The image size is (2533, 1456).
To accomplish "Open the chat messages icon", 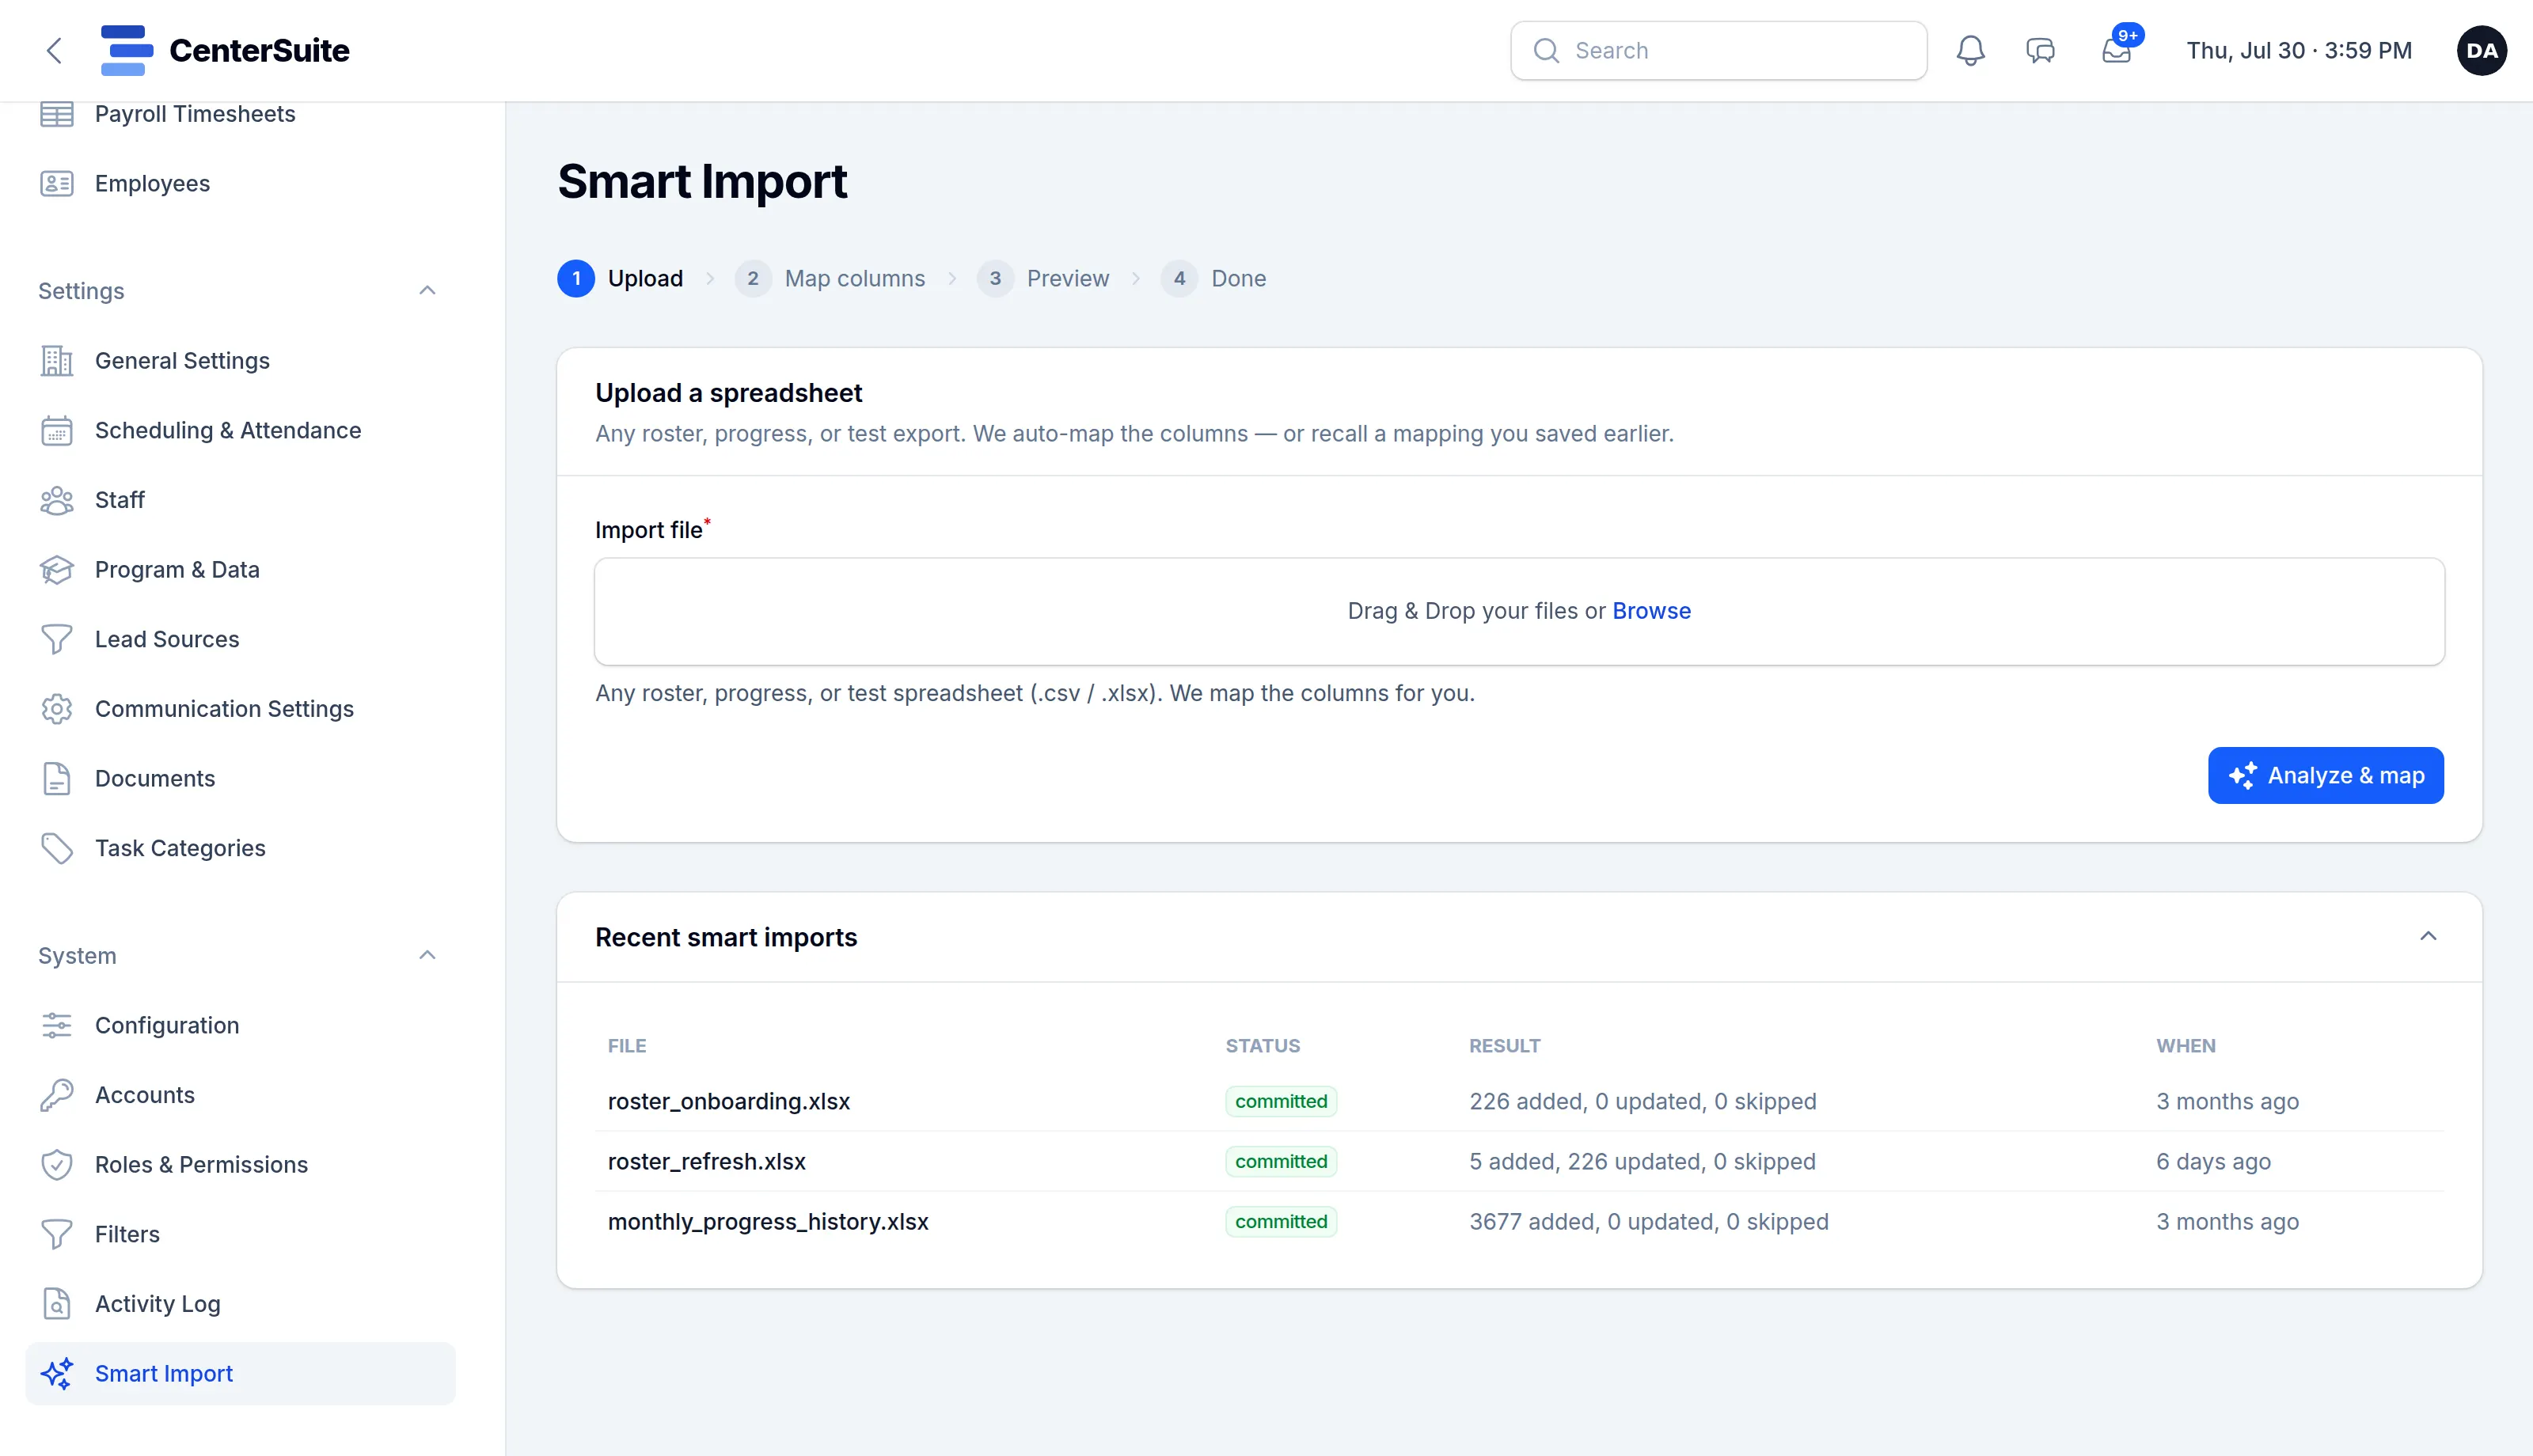I will (x=2040, y=50).
